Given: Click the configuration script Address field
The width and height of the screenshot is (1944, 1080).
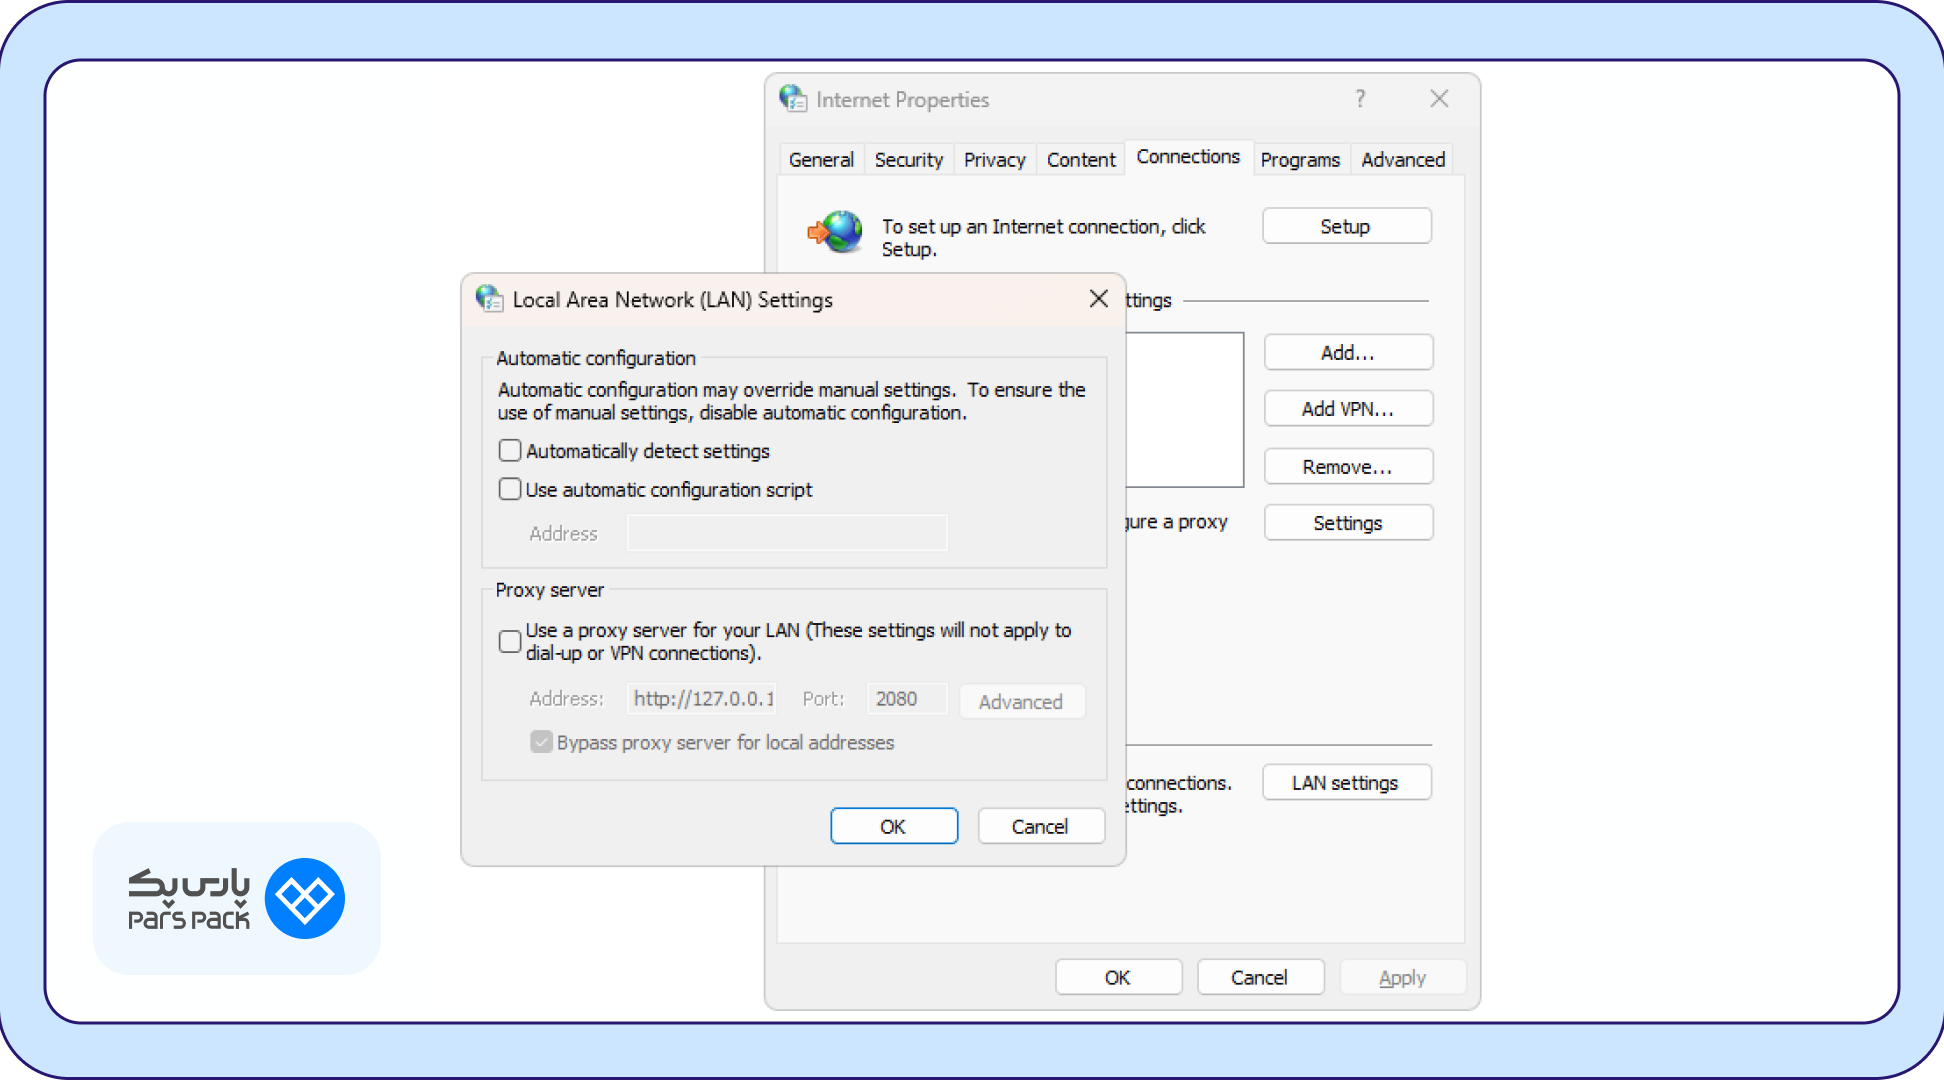Looking at the screenshot, I should (787, 533).
